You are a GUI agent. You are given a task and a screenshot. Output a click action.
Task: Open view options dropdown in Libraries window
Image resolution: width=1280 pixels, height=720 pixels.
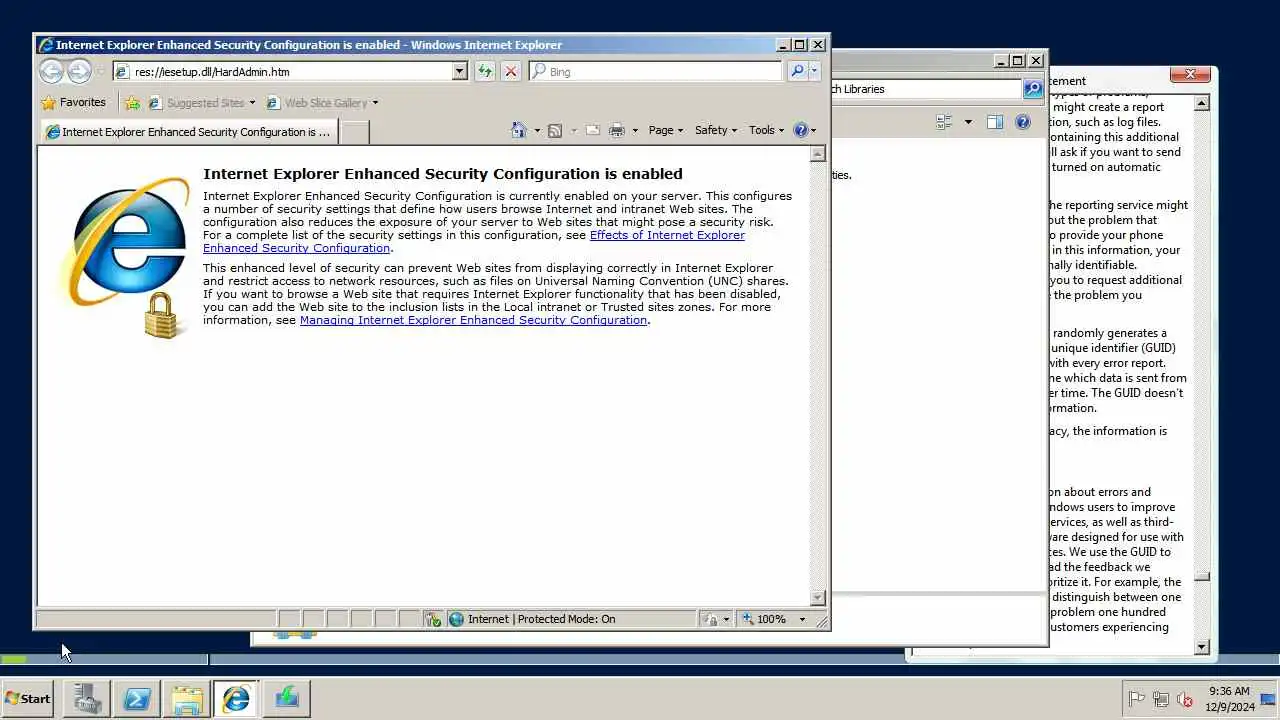tap(967, 122)
